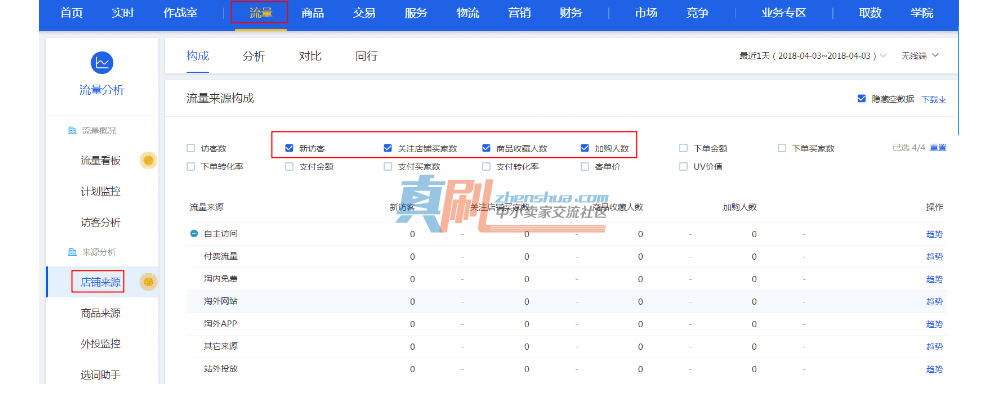Open 业务专区 in top navigation
This screenshot has width=1007, height=408.
(x=784, y=13)
